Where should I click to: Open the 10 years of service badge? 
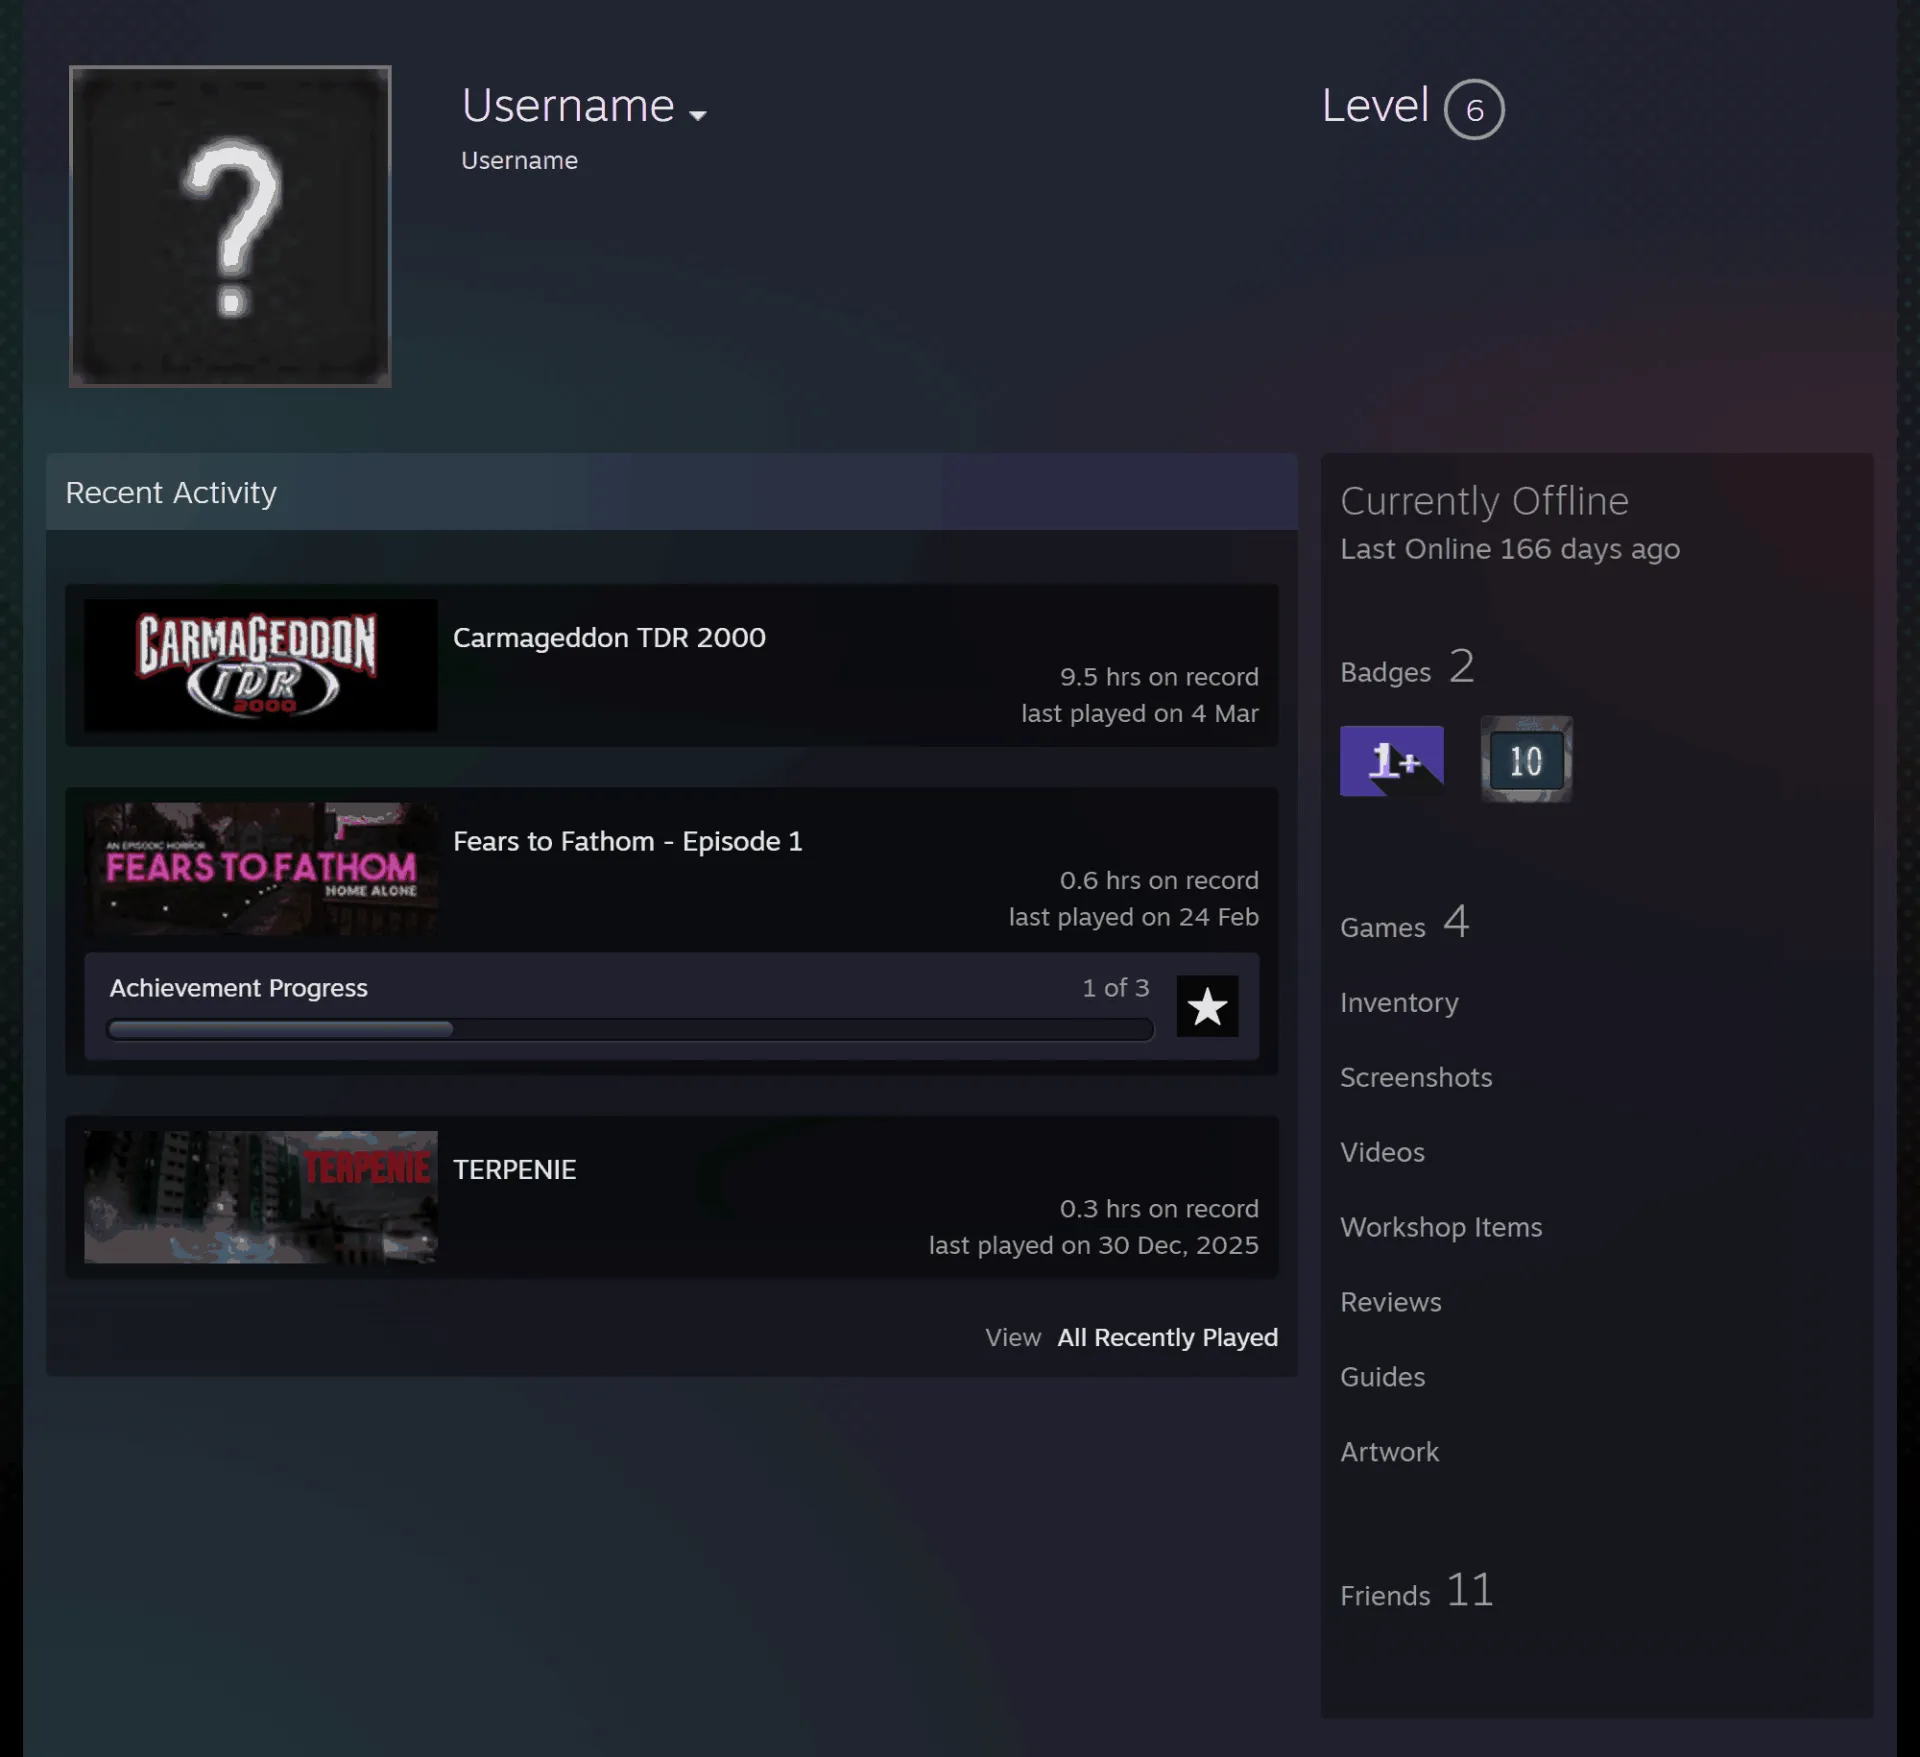1526,760
